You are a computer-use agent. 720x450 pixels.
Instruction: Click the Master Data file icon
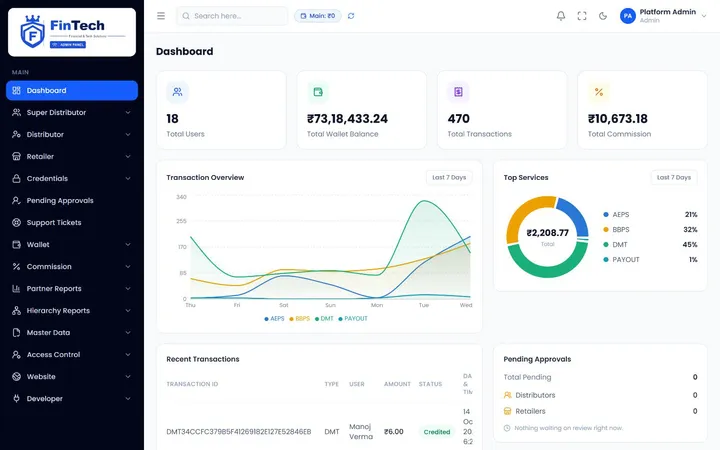click(17, 333)
